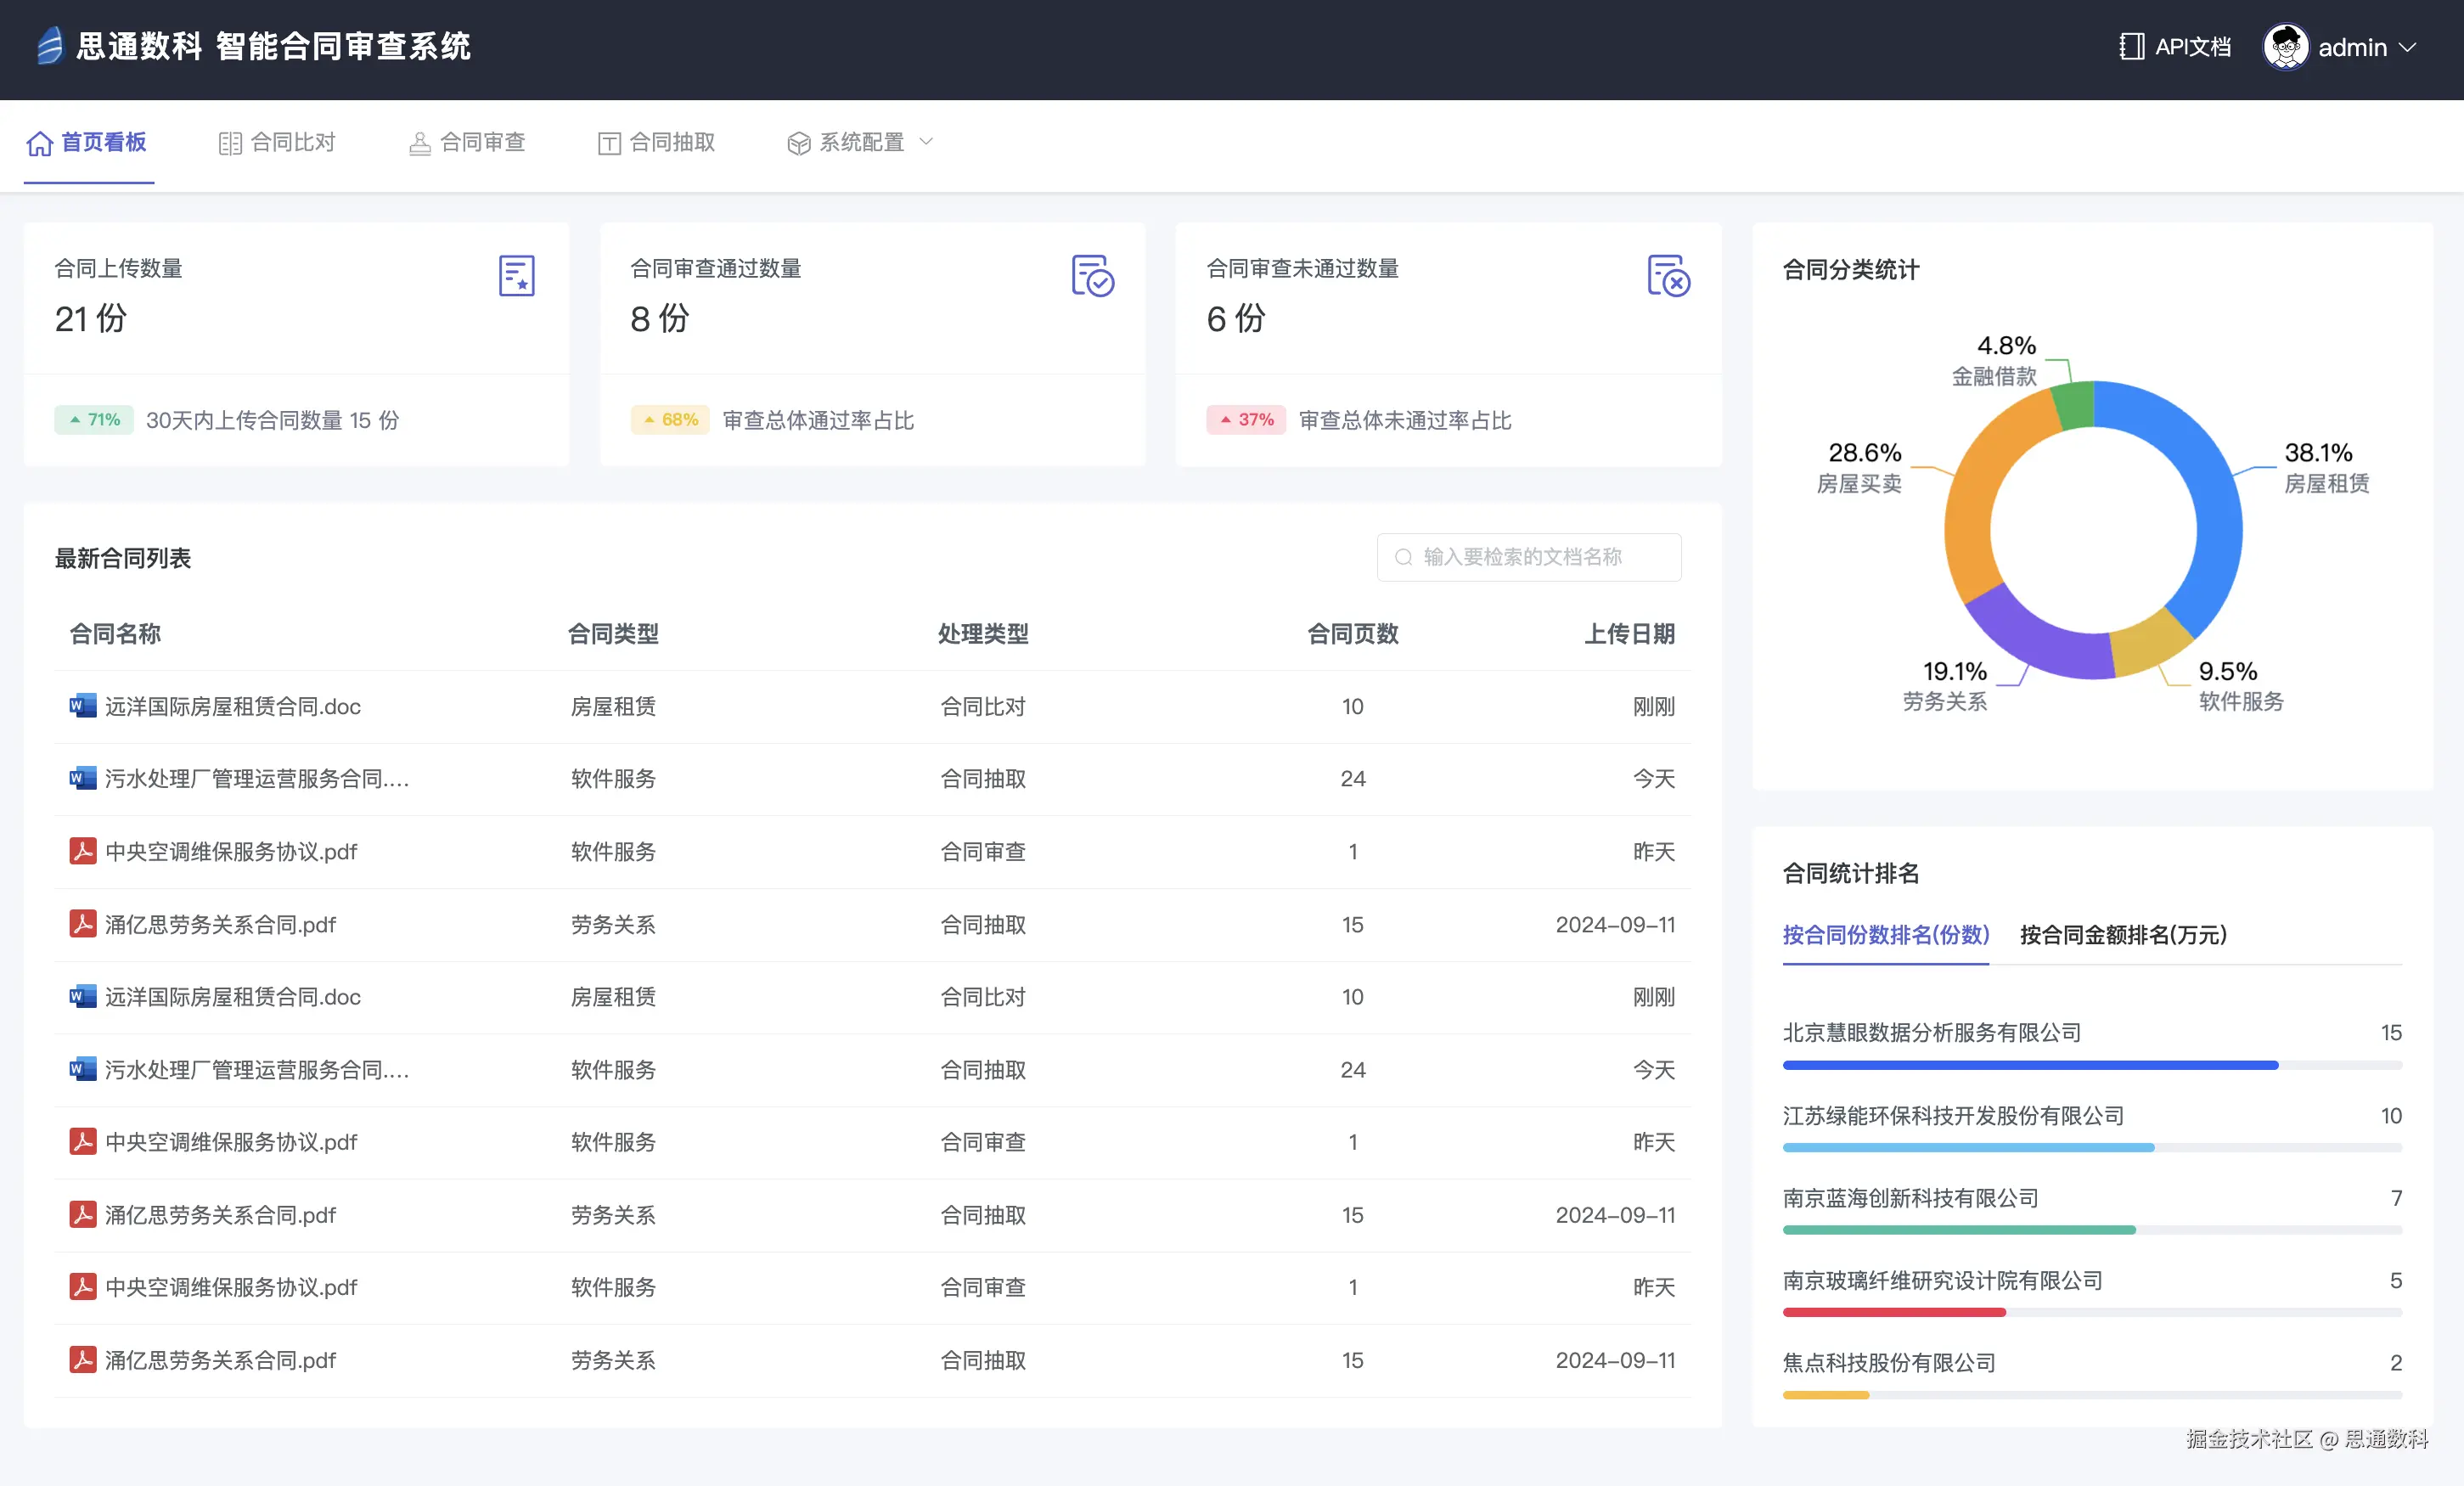Screen dimensions: 2464x1486
Task: Open the 合同抽取 navigation tab
Action: pyautogui.click(x=657, y=142)
